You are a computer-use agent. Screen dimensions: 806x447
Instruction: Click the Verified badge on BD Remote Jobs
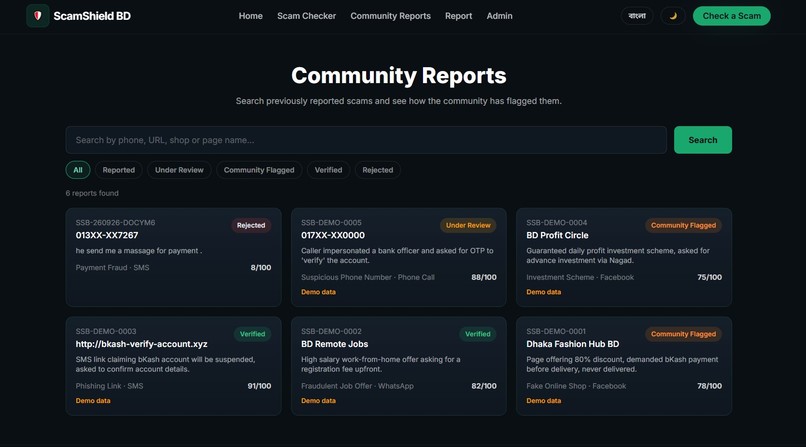(x=478, y=334)
